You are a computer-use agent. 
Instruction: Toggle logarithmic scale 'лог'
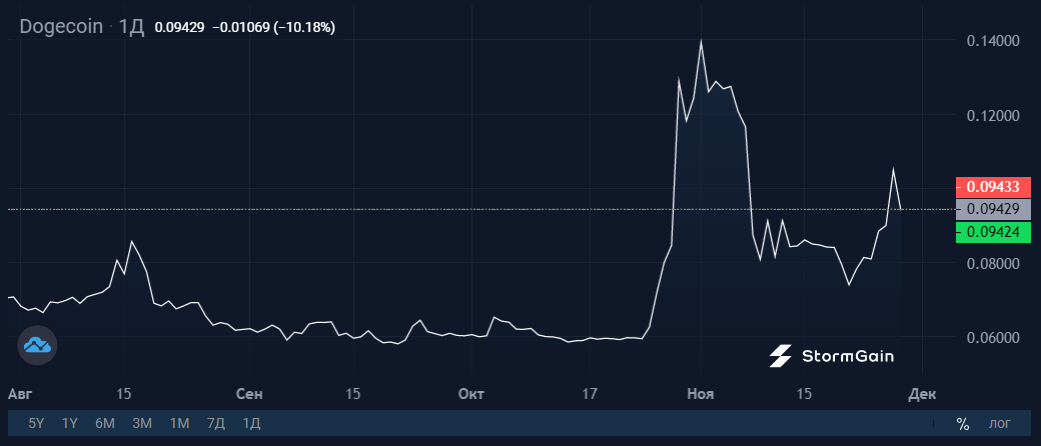coord(1001,423)
